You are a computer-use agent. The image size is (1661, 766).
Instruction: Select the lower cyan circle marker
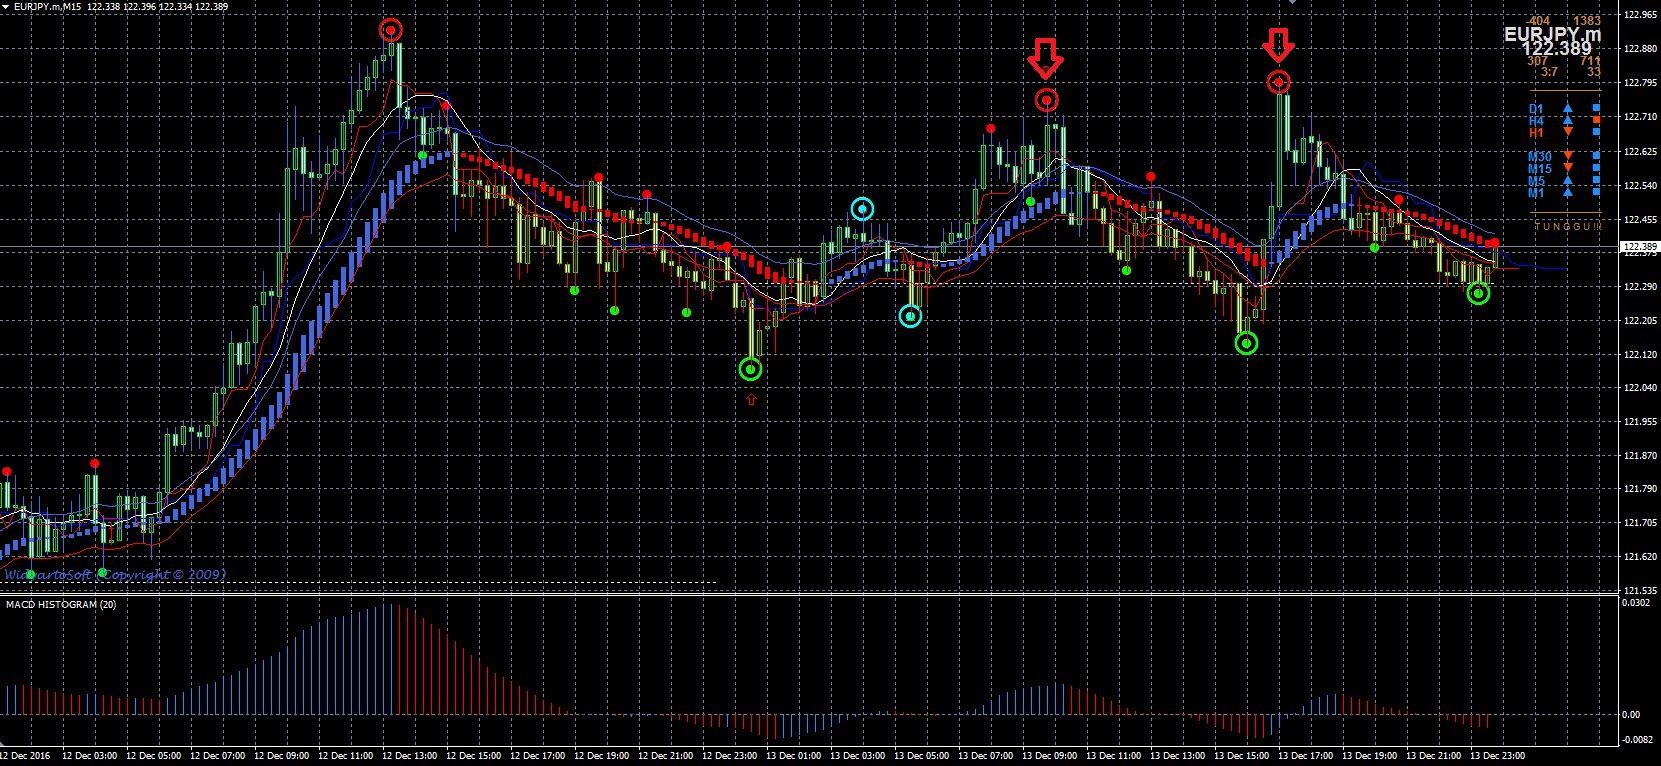click(x=910, y=316)
